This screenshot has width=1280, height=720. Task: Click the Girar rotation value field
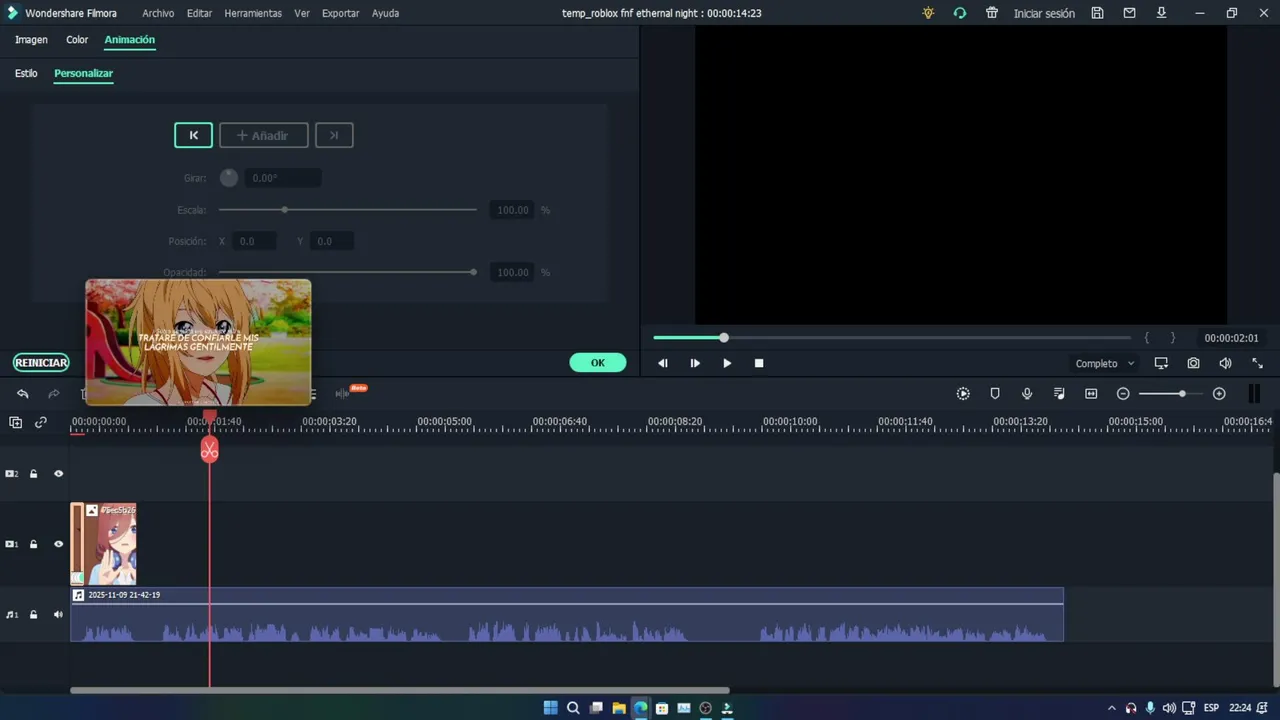click(283, 178)
